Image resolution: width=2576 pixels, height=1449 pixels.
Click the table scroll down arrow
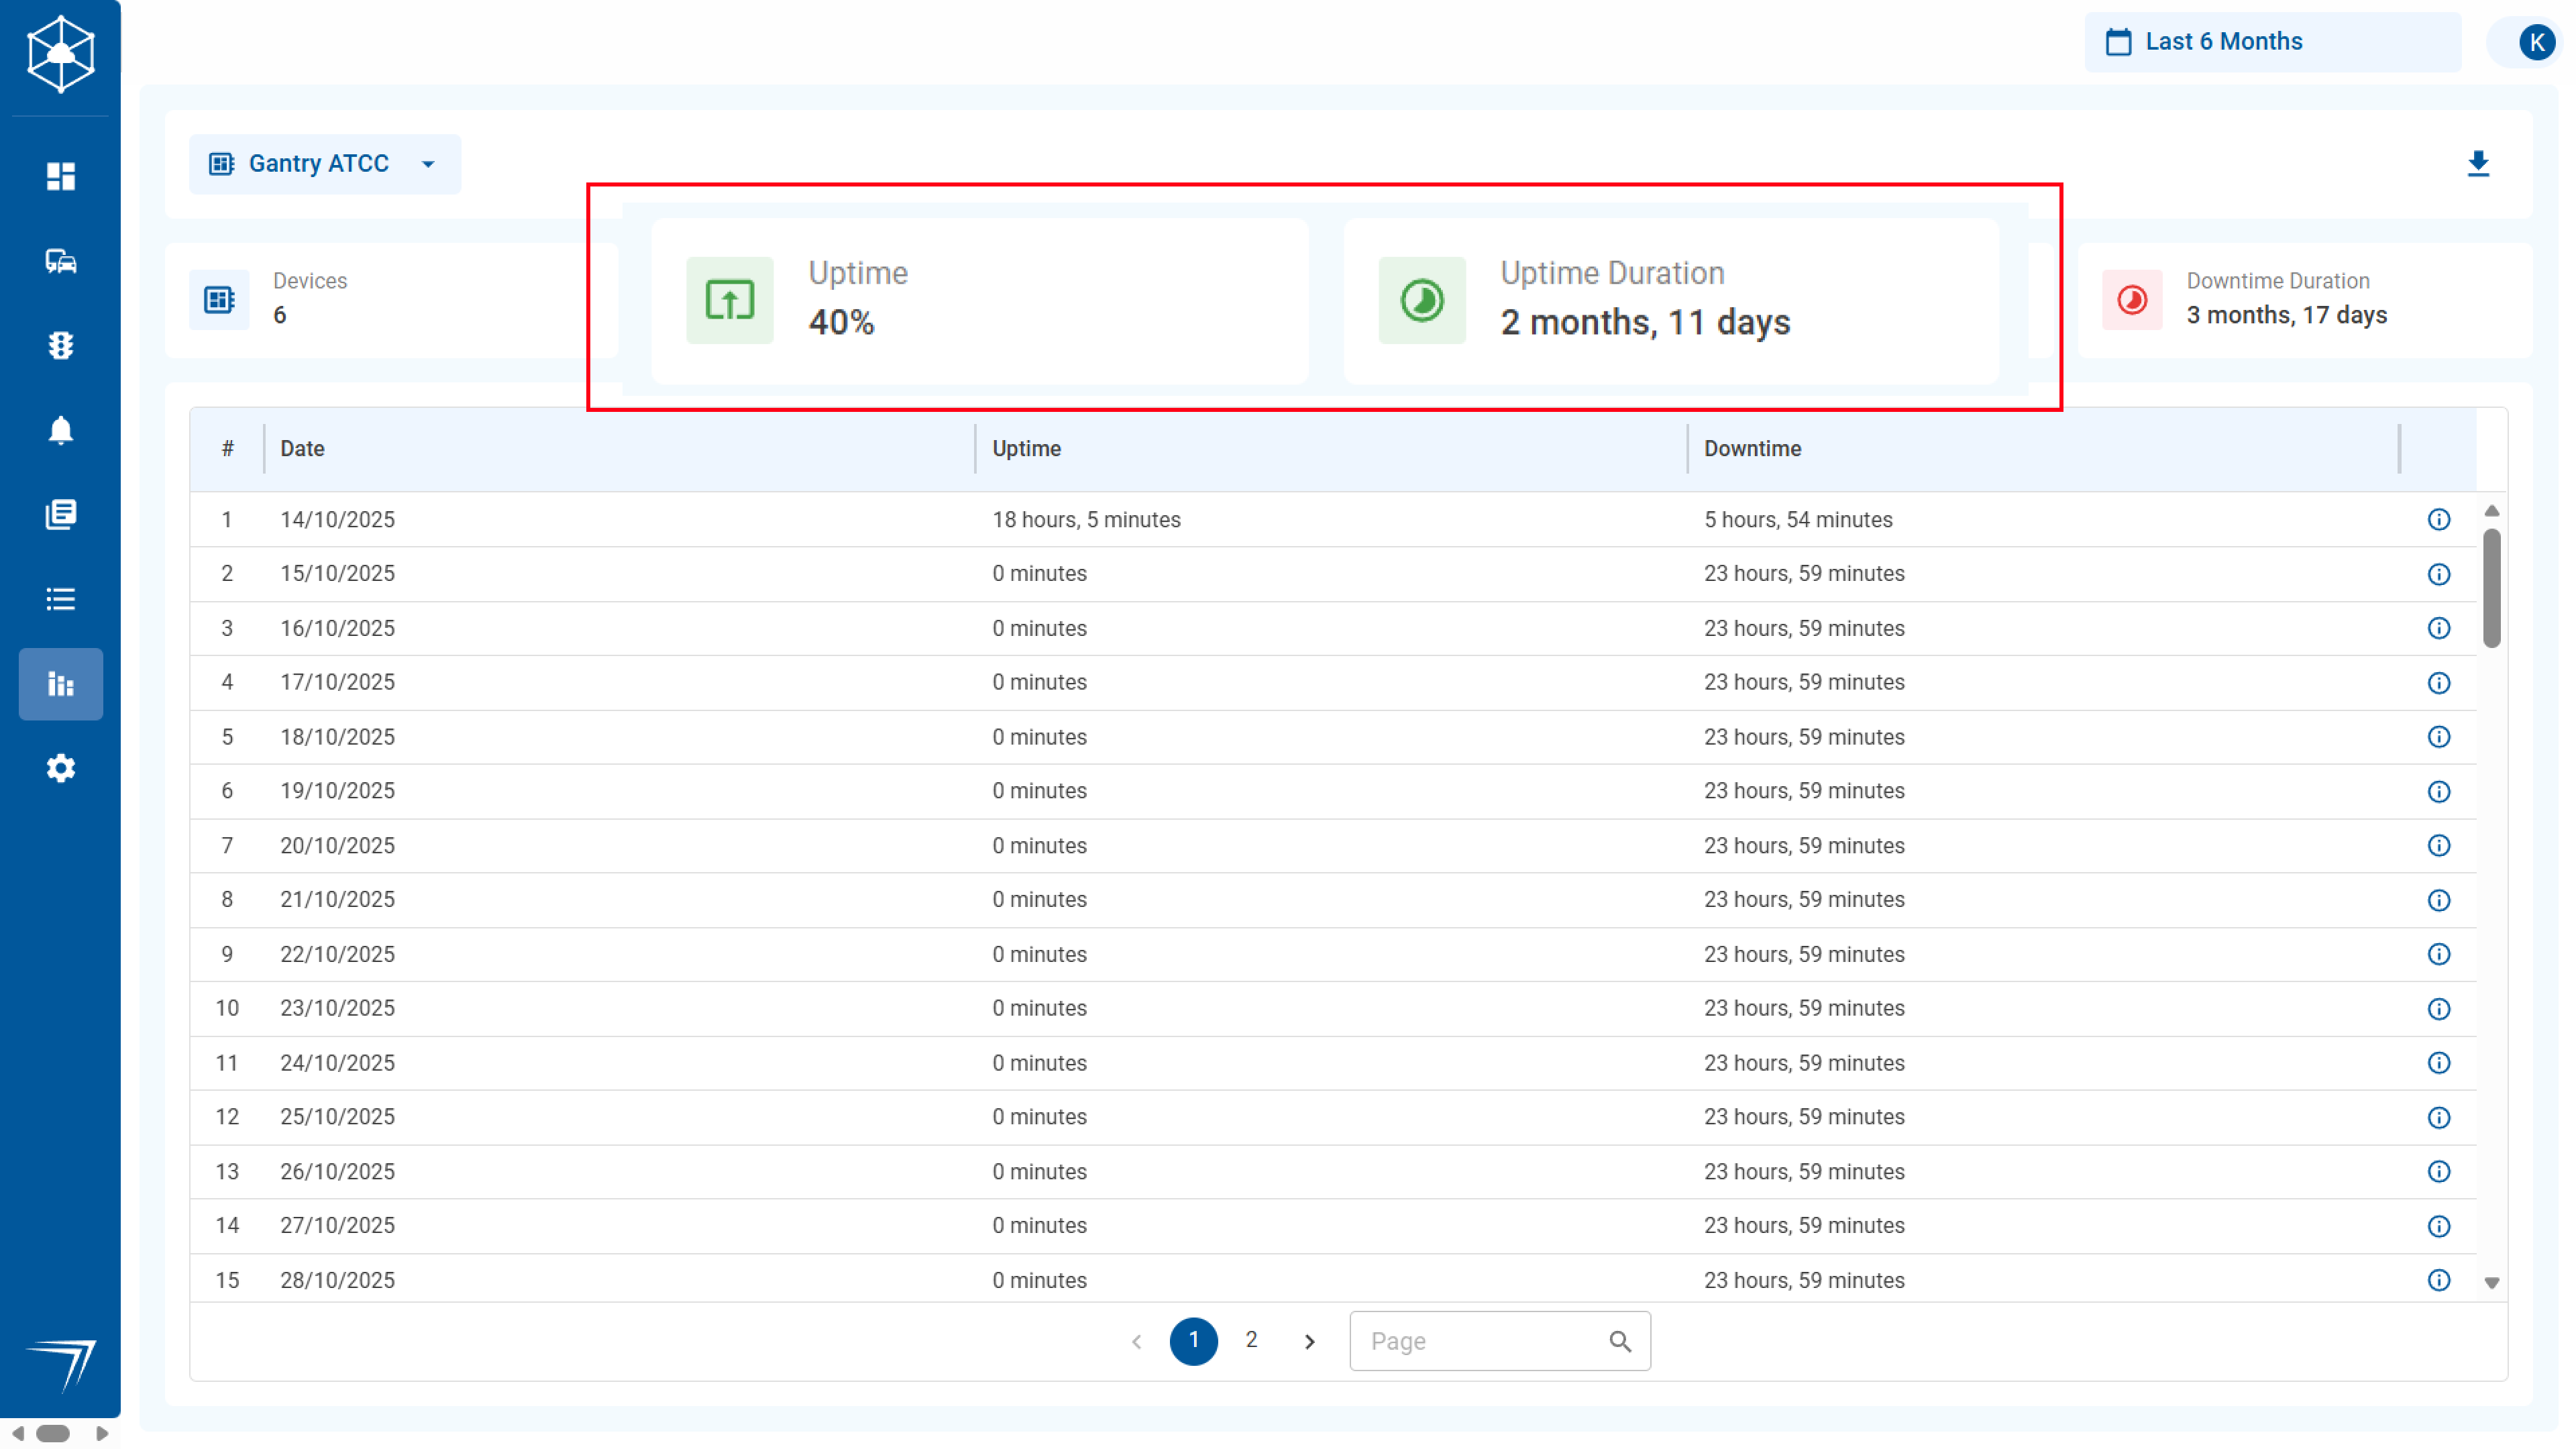(2491, 1283)
